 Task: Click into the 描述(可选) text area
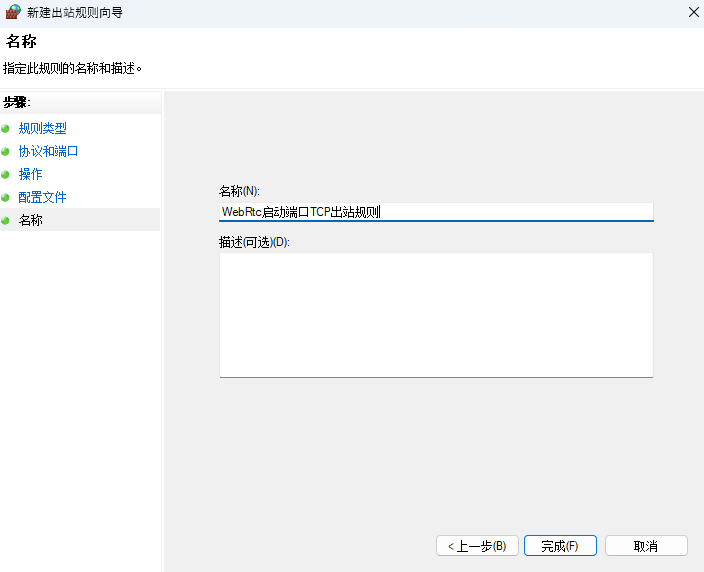coord(436,315)
